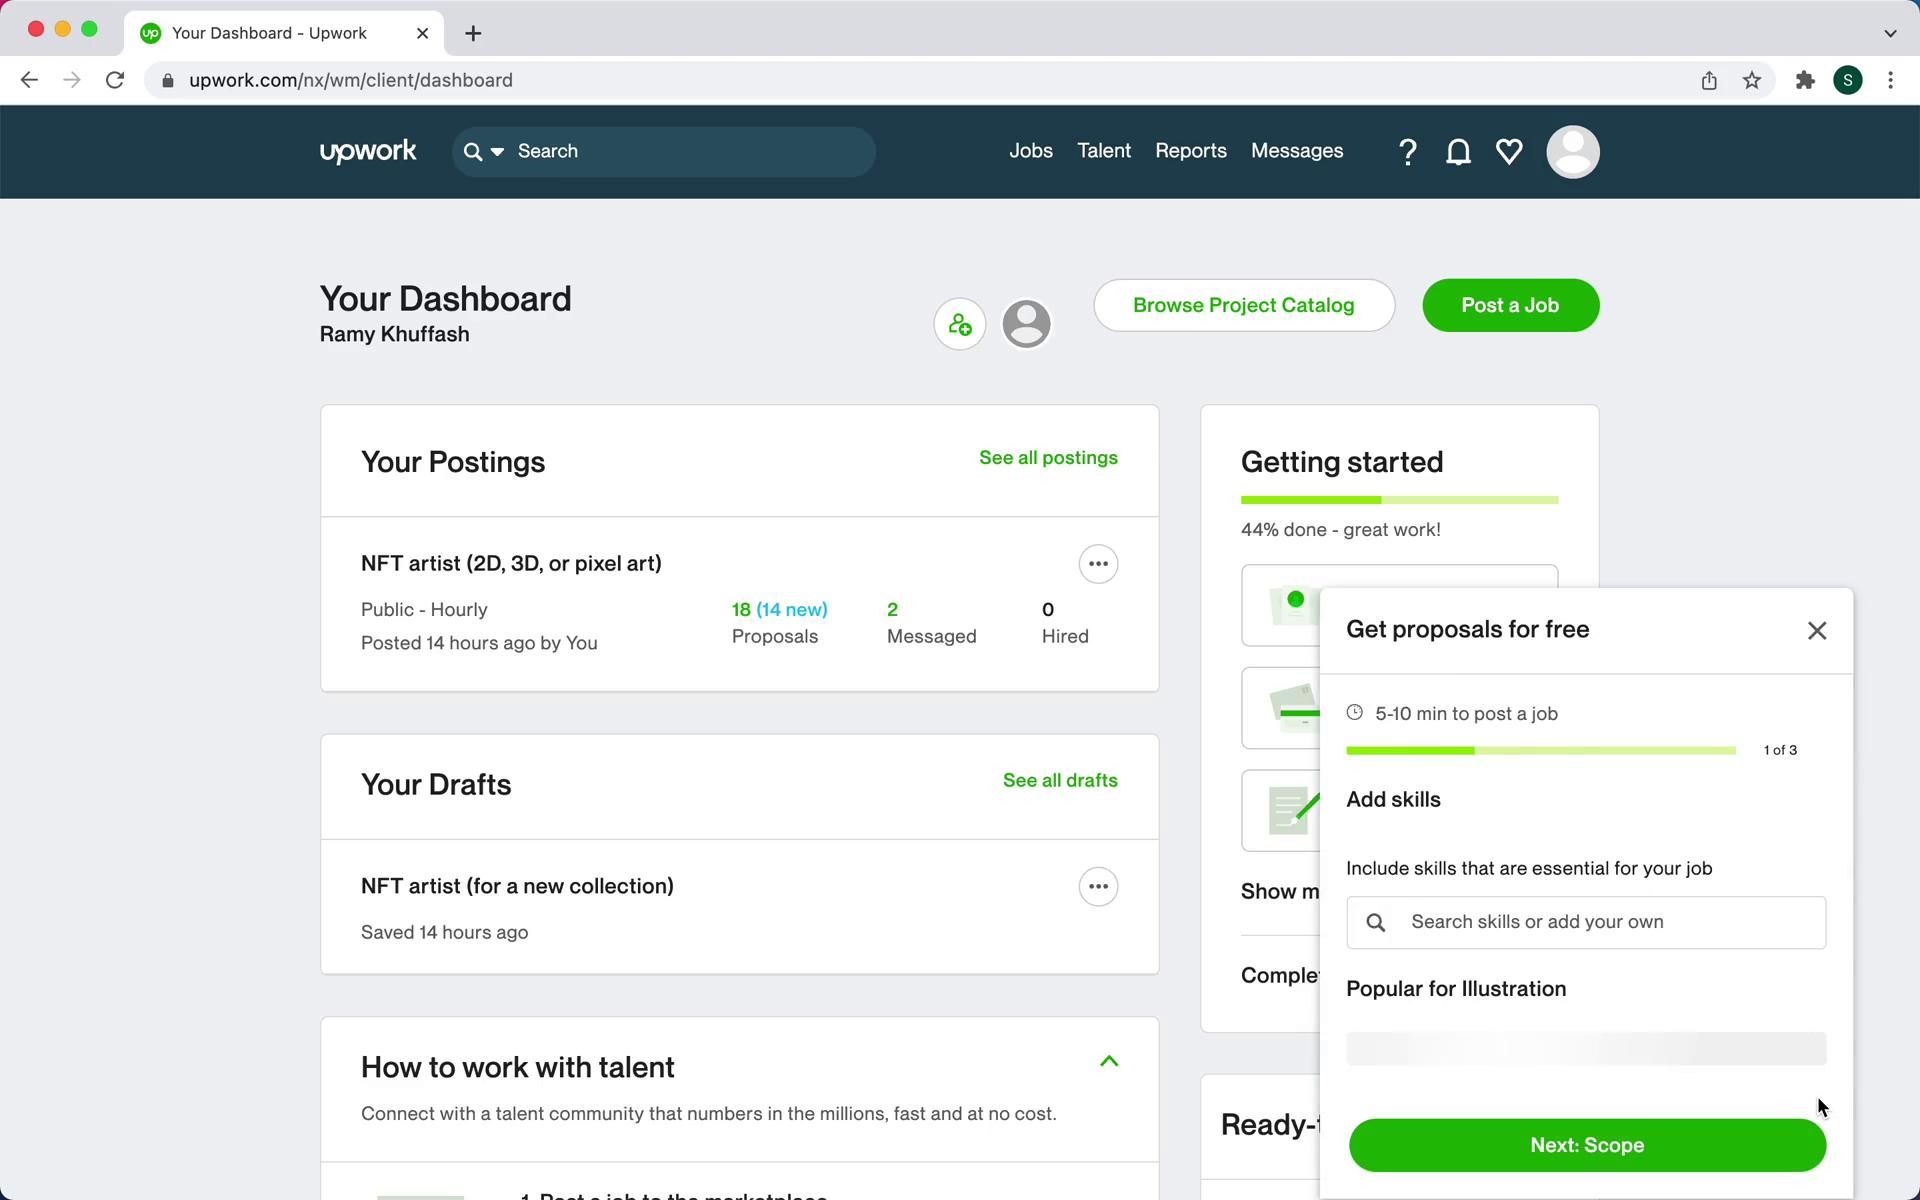This screenshot has width=1920, height=1200.
Task: Open the Jobs menu
Action: pos(1030,151)
